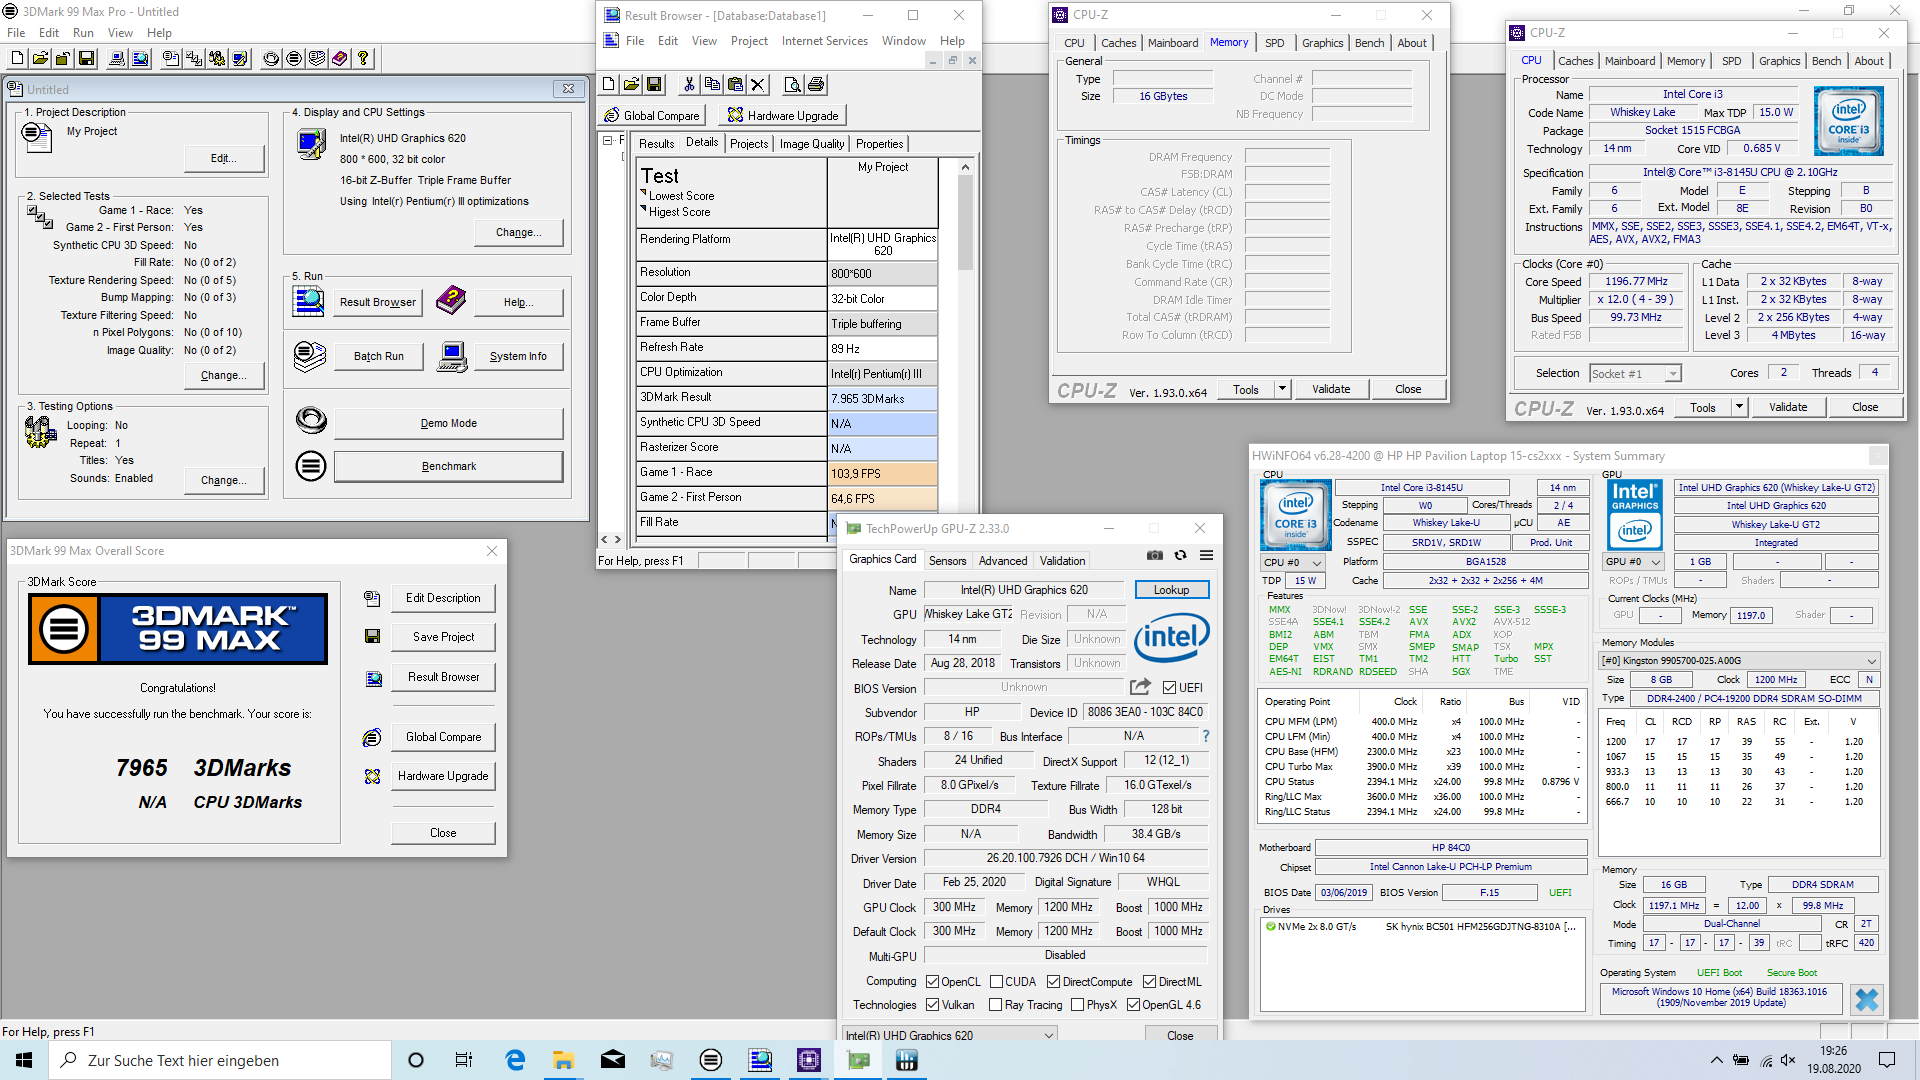The image size is (1920, 1080).
Task: Click Copy icon in Result Browser toolbar
Action: [x=711, y=85]
